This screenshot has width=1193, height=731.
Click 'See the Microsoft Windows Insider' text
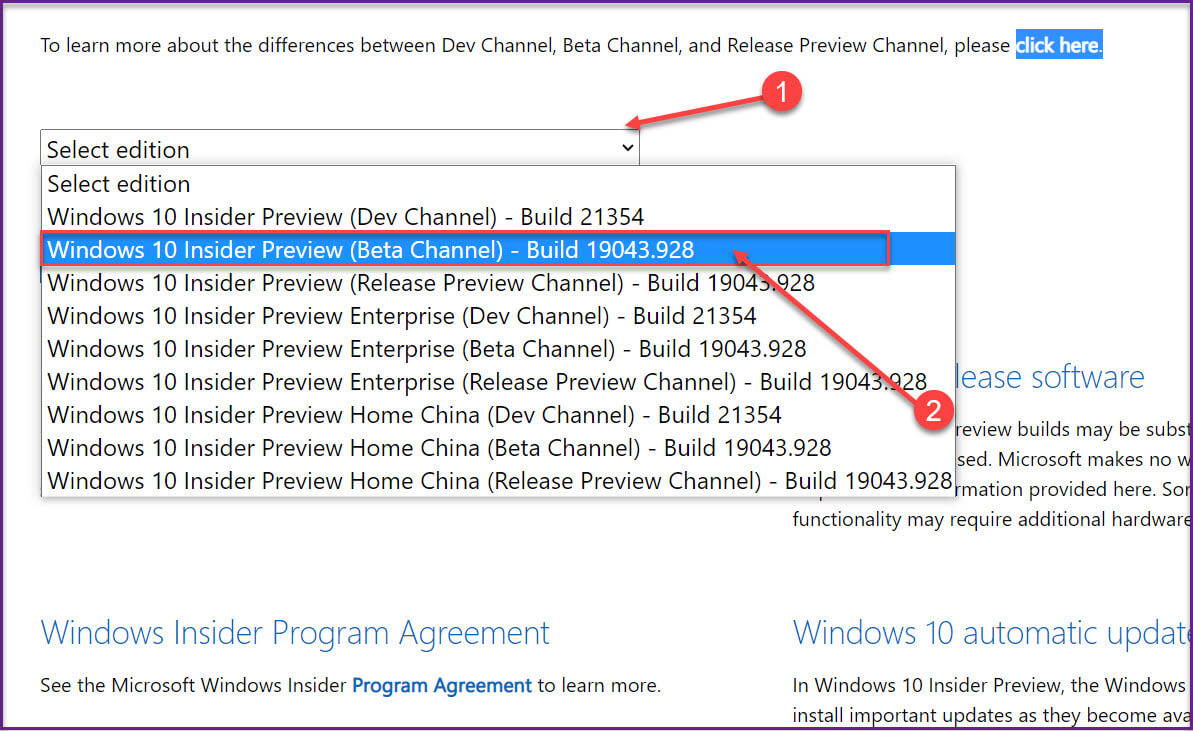pyautogui.click(x=193, y=685)
